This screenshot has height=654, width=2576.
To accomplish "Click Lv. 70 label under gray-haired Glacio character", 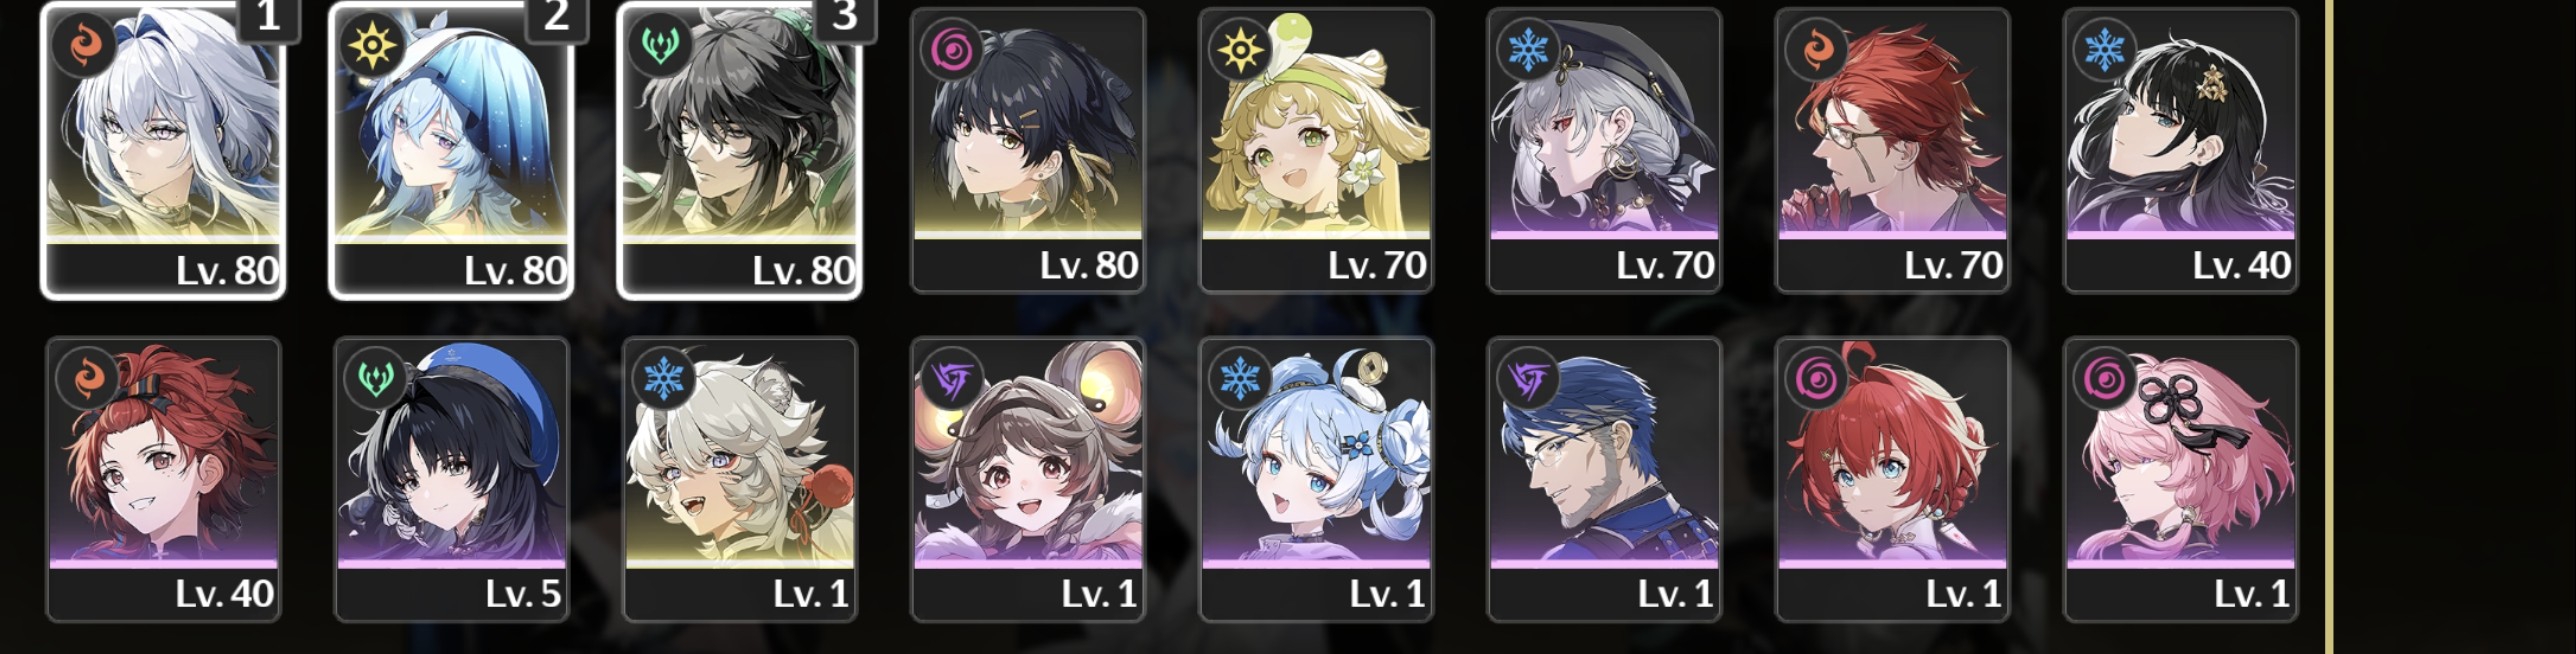I will (1665, 265).
